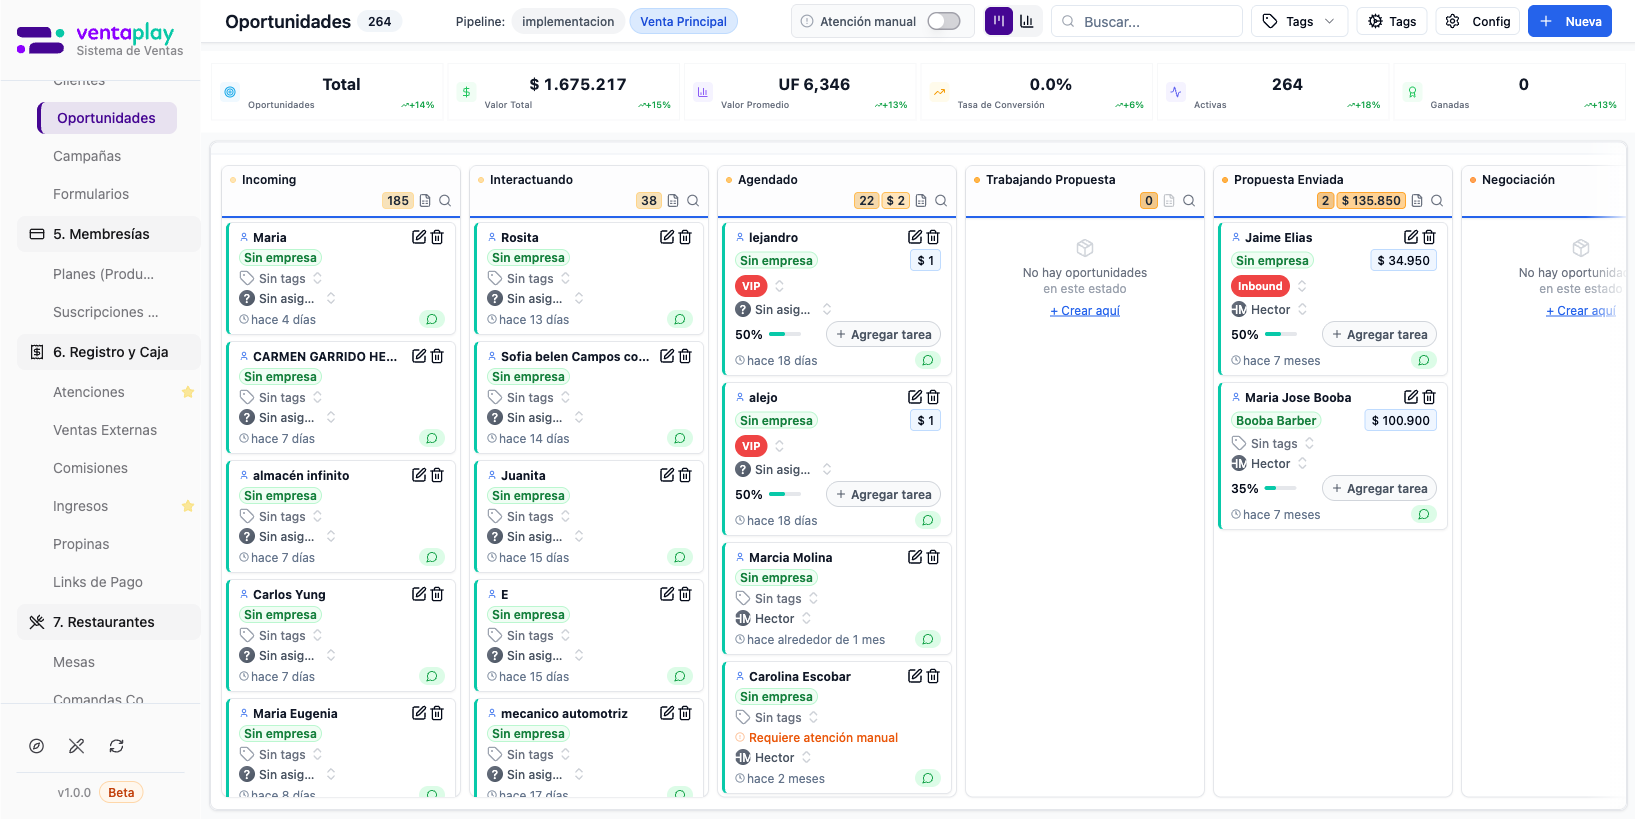The height and width of the screenshot is (819, 1635).
Task: Expand 5. Membresías sidebar section
Action: pyautogui.click(x=109, y=234)
